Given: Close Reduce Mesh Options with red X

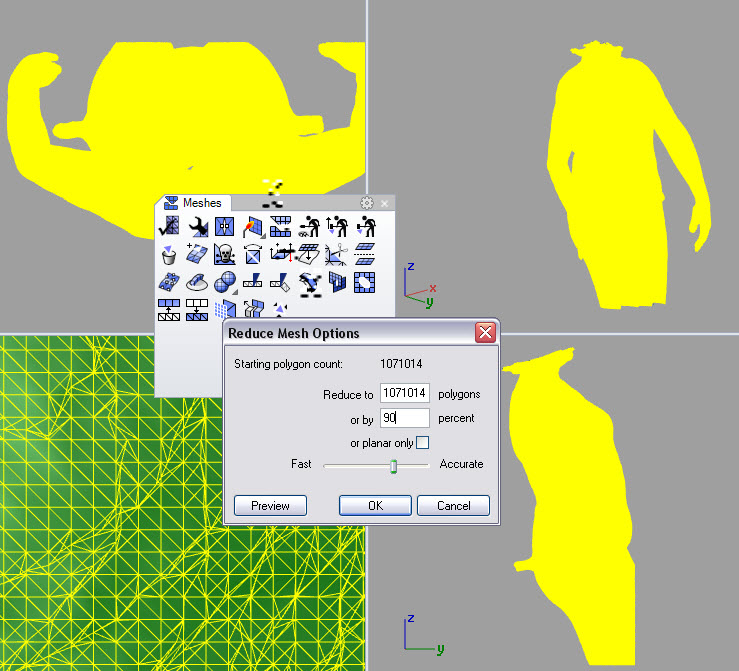Looking at the screenshot, I should click(485, 333).
